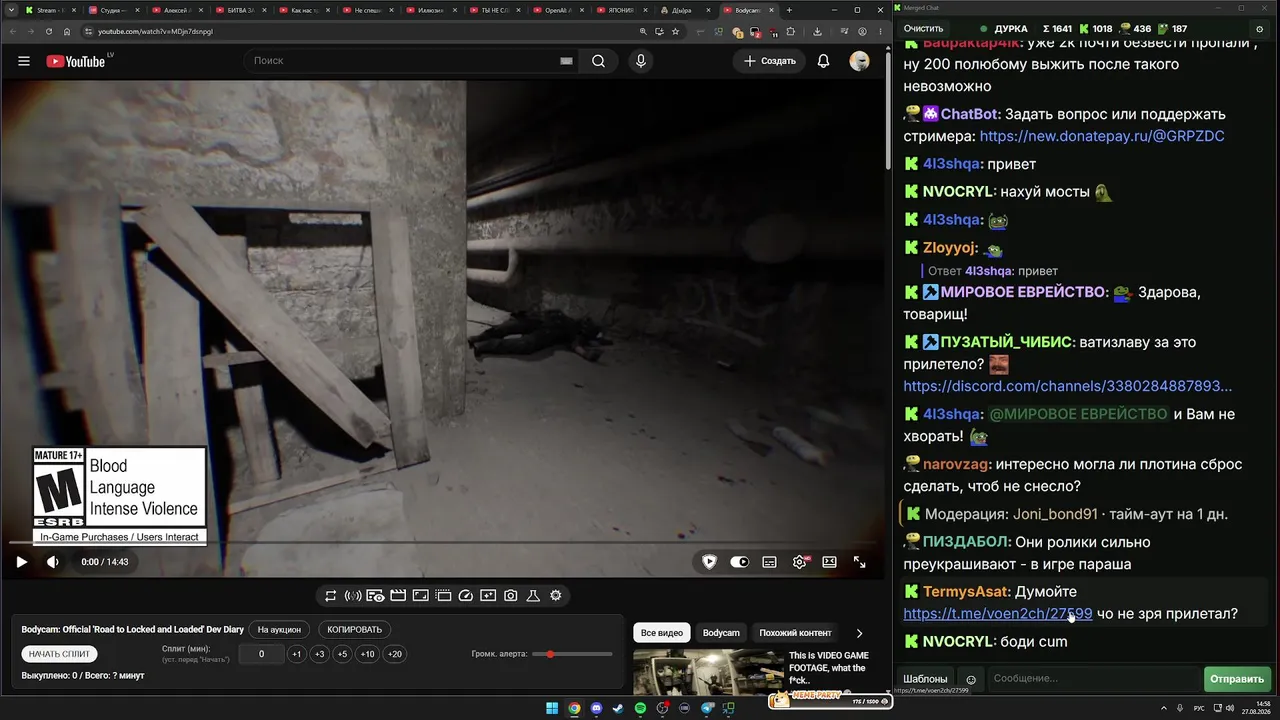Screen dimensions: 1280x720
Task: Click the split minutes input field
Action: pyautogui.click(x=262, y=654)
